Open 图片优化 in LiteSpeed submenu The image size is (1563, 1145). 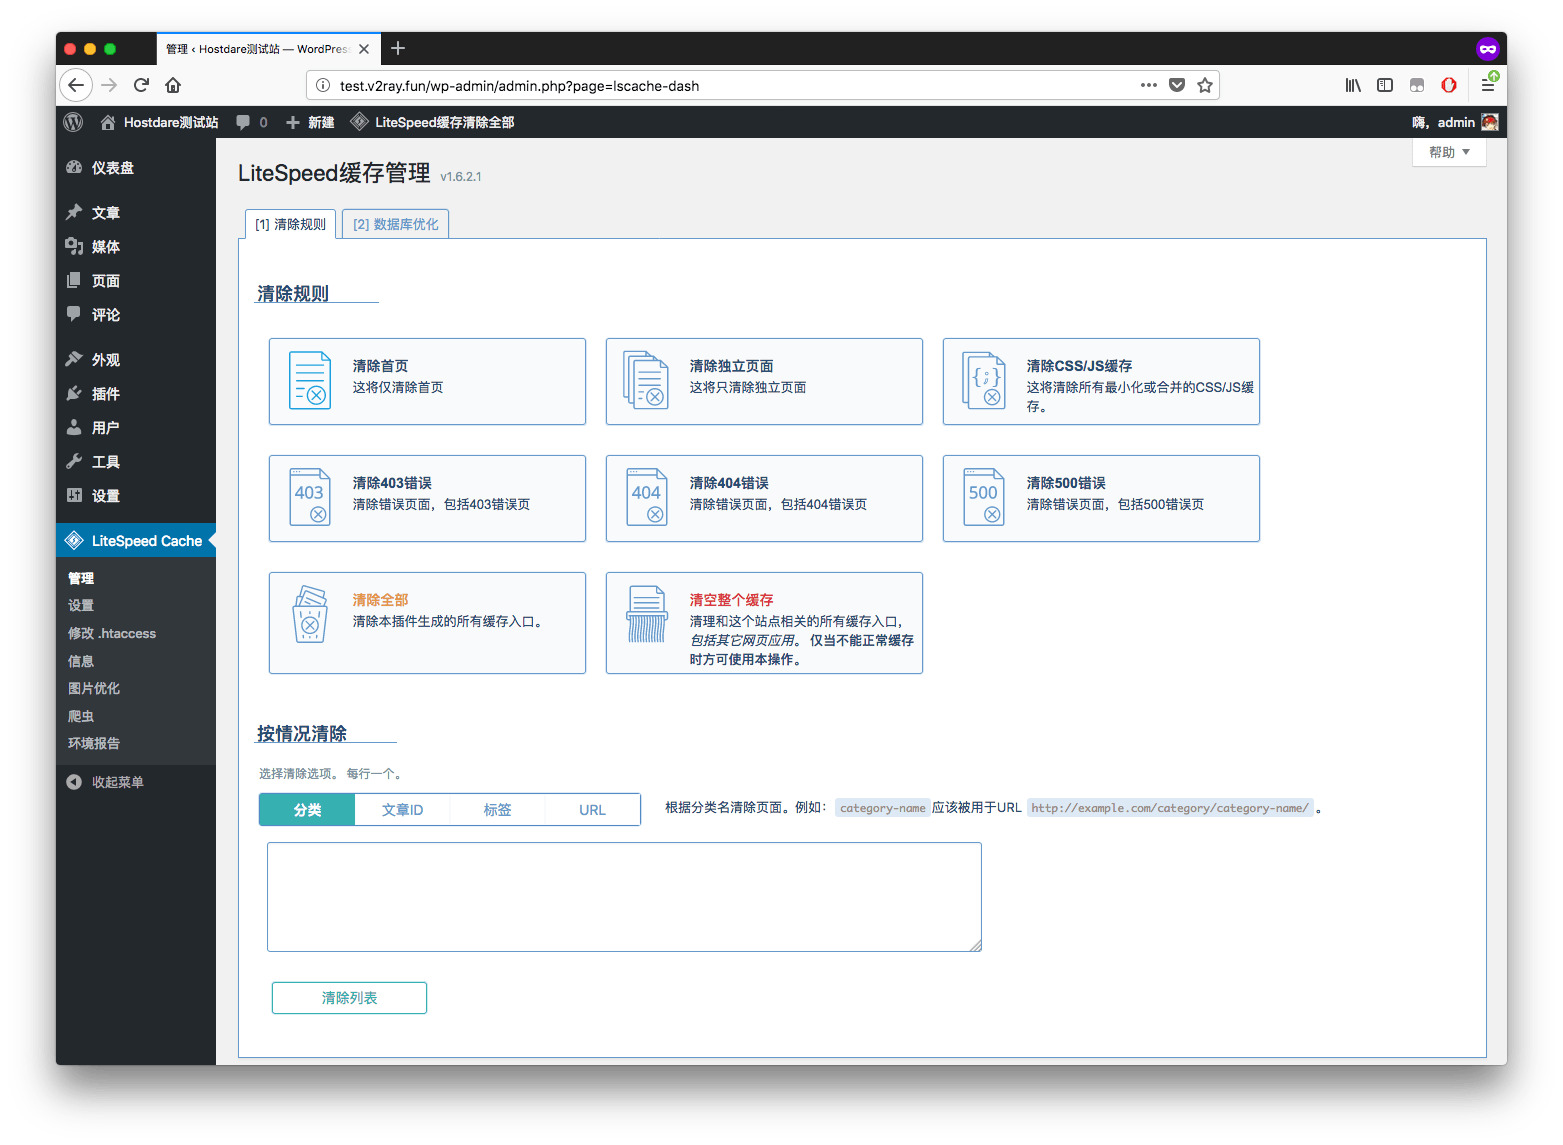pyautogui.click(x=94, y=688)
